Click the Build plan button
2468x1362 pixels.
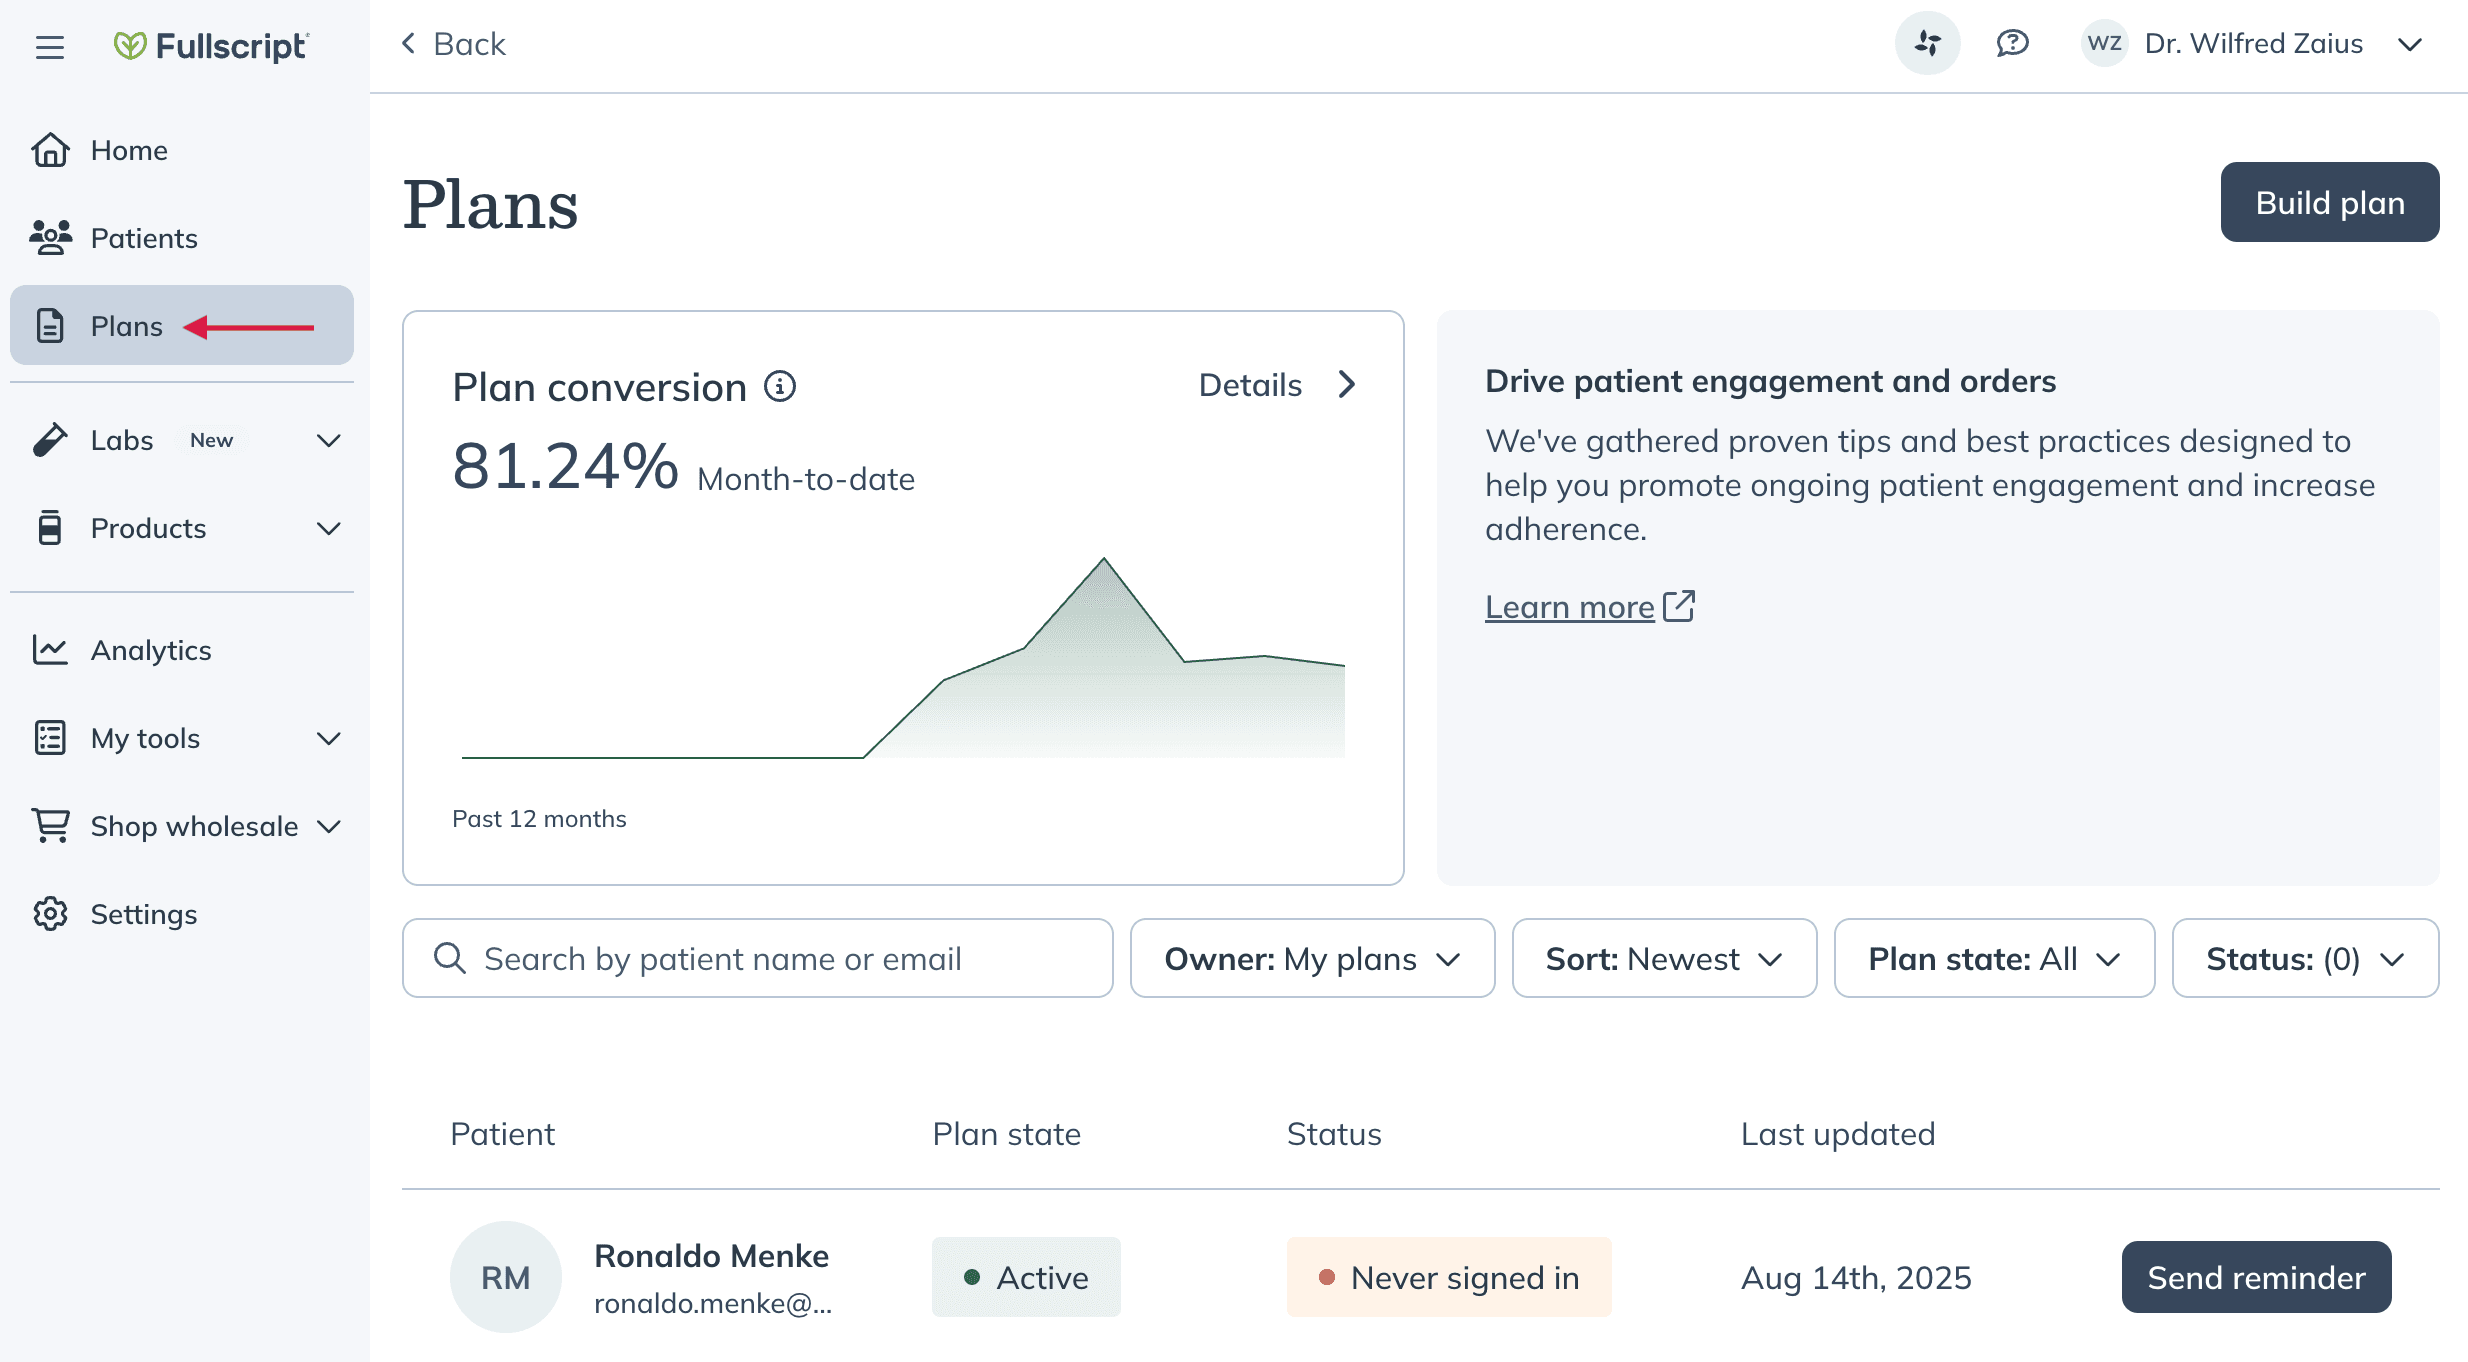(2330, 202)
